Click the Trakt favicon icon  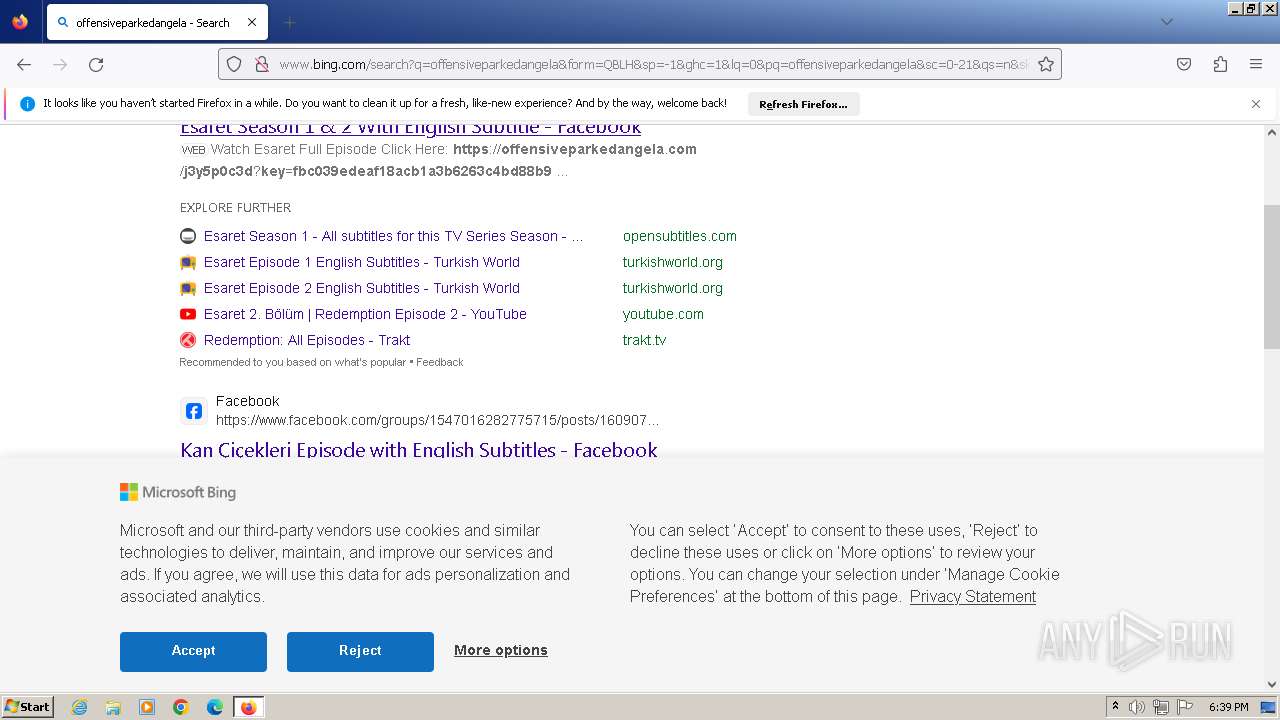tap(188, 340)
